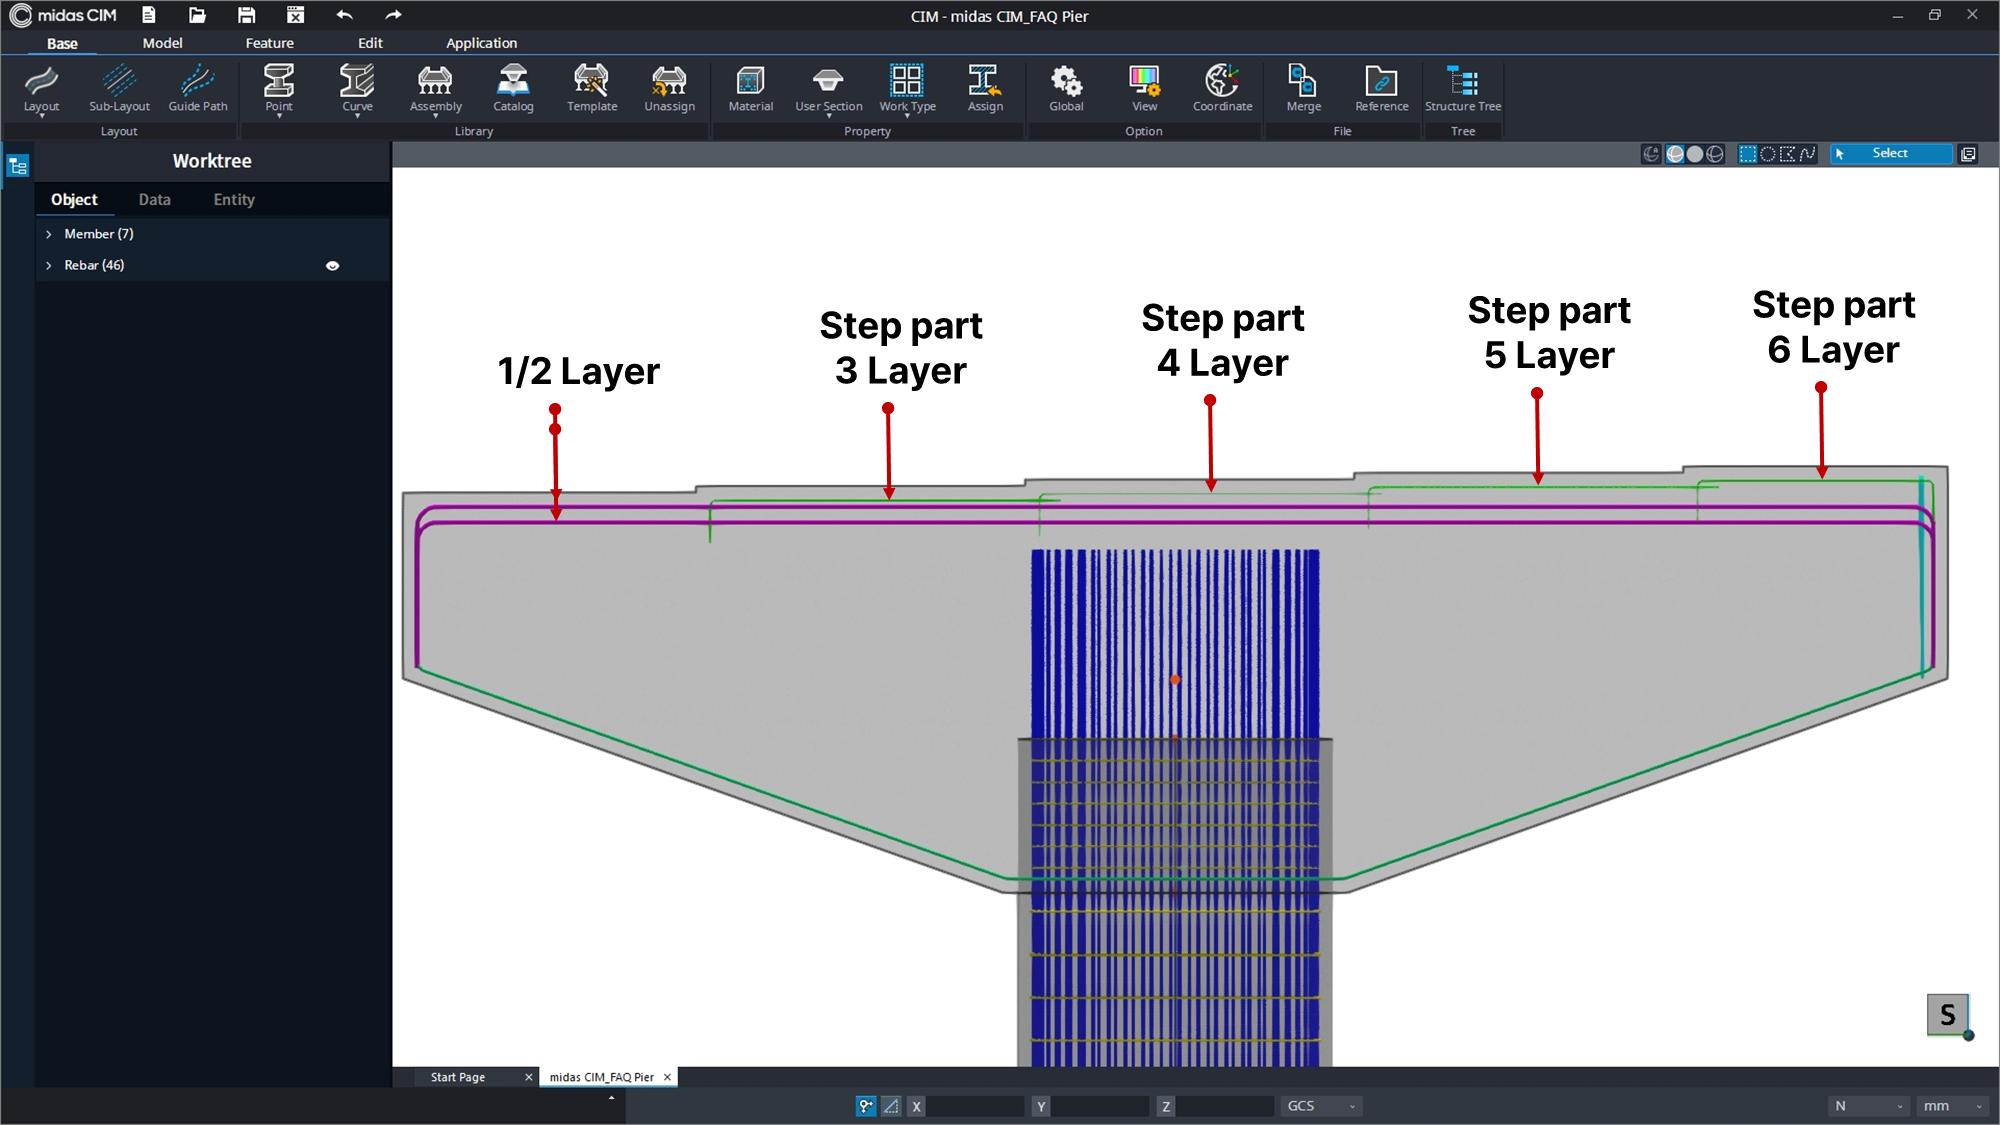Click the Open folder icon in title bar

[197, 15]
